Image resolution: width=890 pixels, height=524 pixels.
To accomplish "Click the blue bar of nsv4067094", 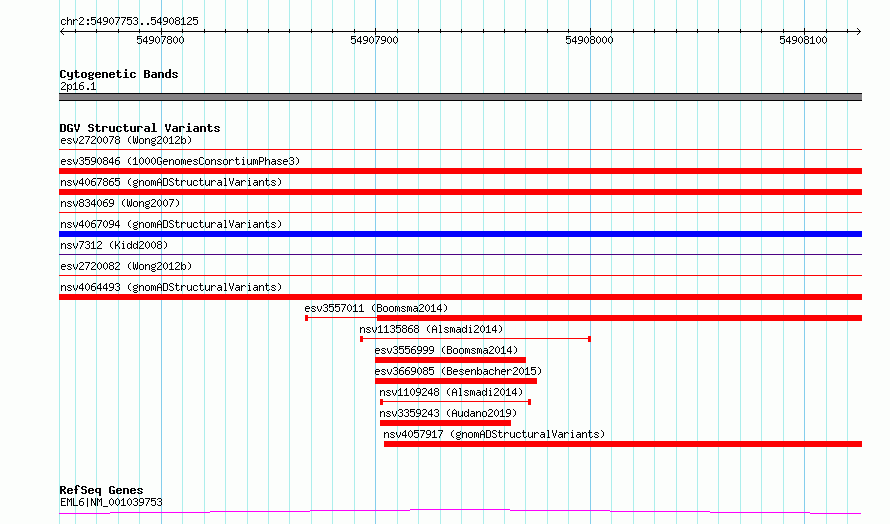I will [460, 234].
